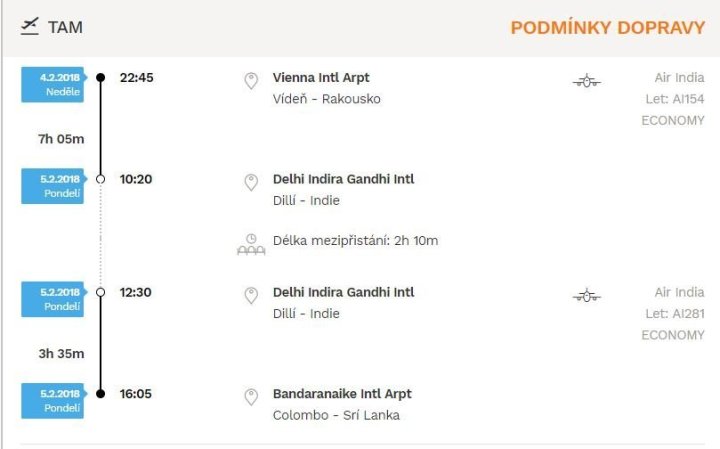Viewport: 720px width, 449px height.
Task: Select the 4.2.2018 Neděle date badge
Action: click(x=52, y=83)
